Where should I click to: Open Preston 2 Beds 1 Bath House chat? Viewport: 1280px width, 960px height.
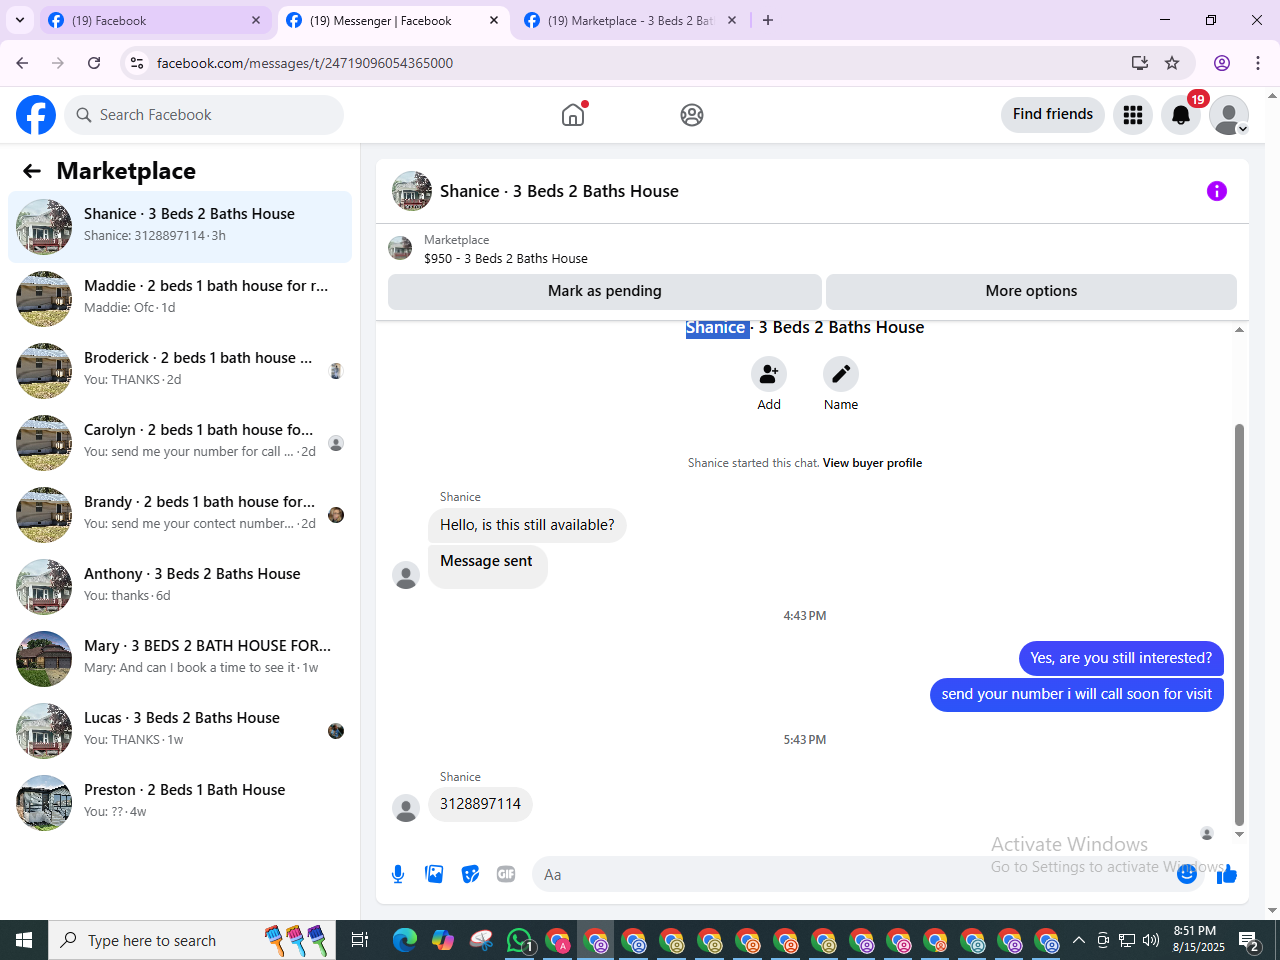click(180, 803)
